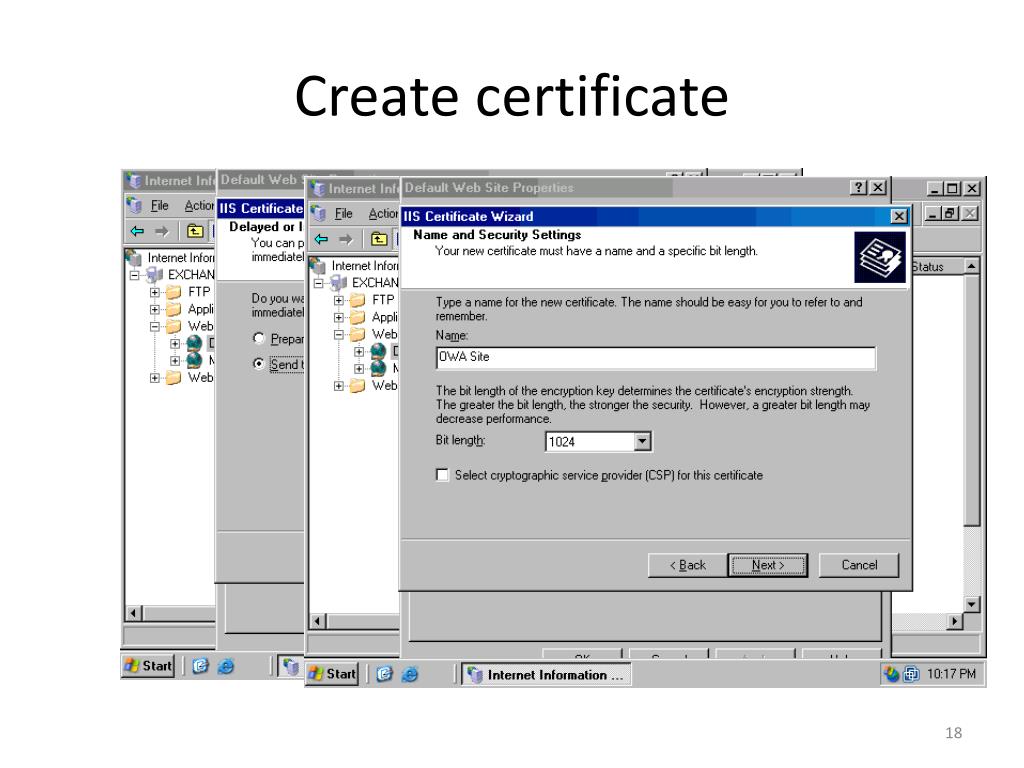Close the IIS Certificate Wizard dialog
The height and width of the screenshot is (768, 1024).
coord(899,216)
